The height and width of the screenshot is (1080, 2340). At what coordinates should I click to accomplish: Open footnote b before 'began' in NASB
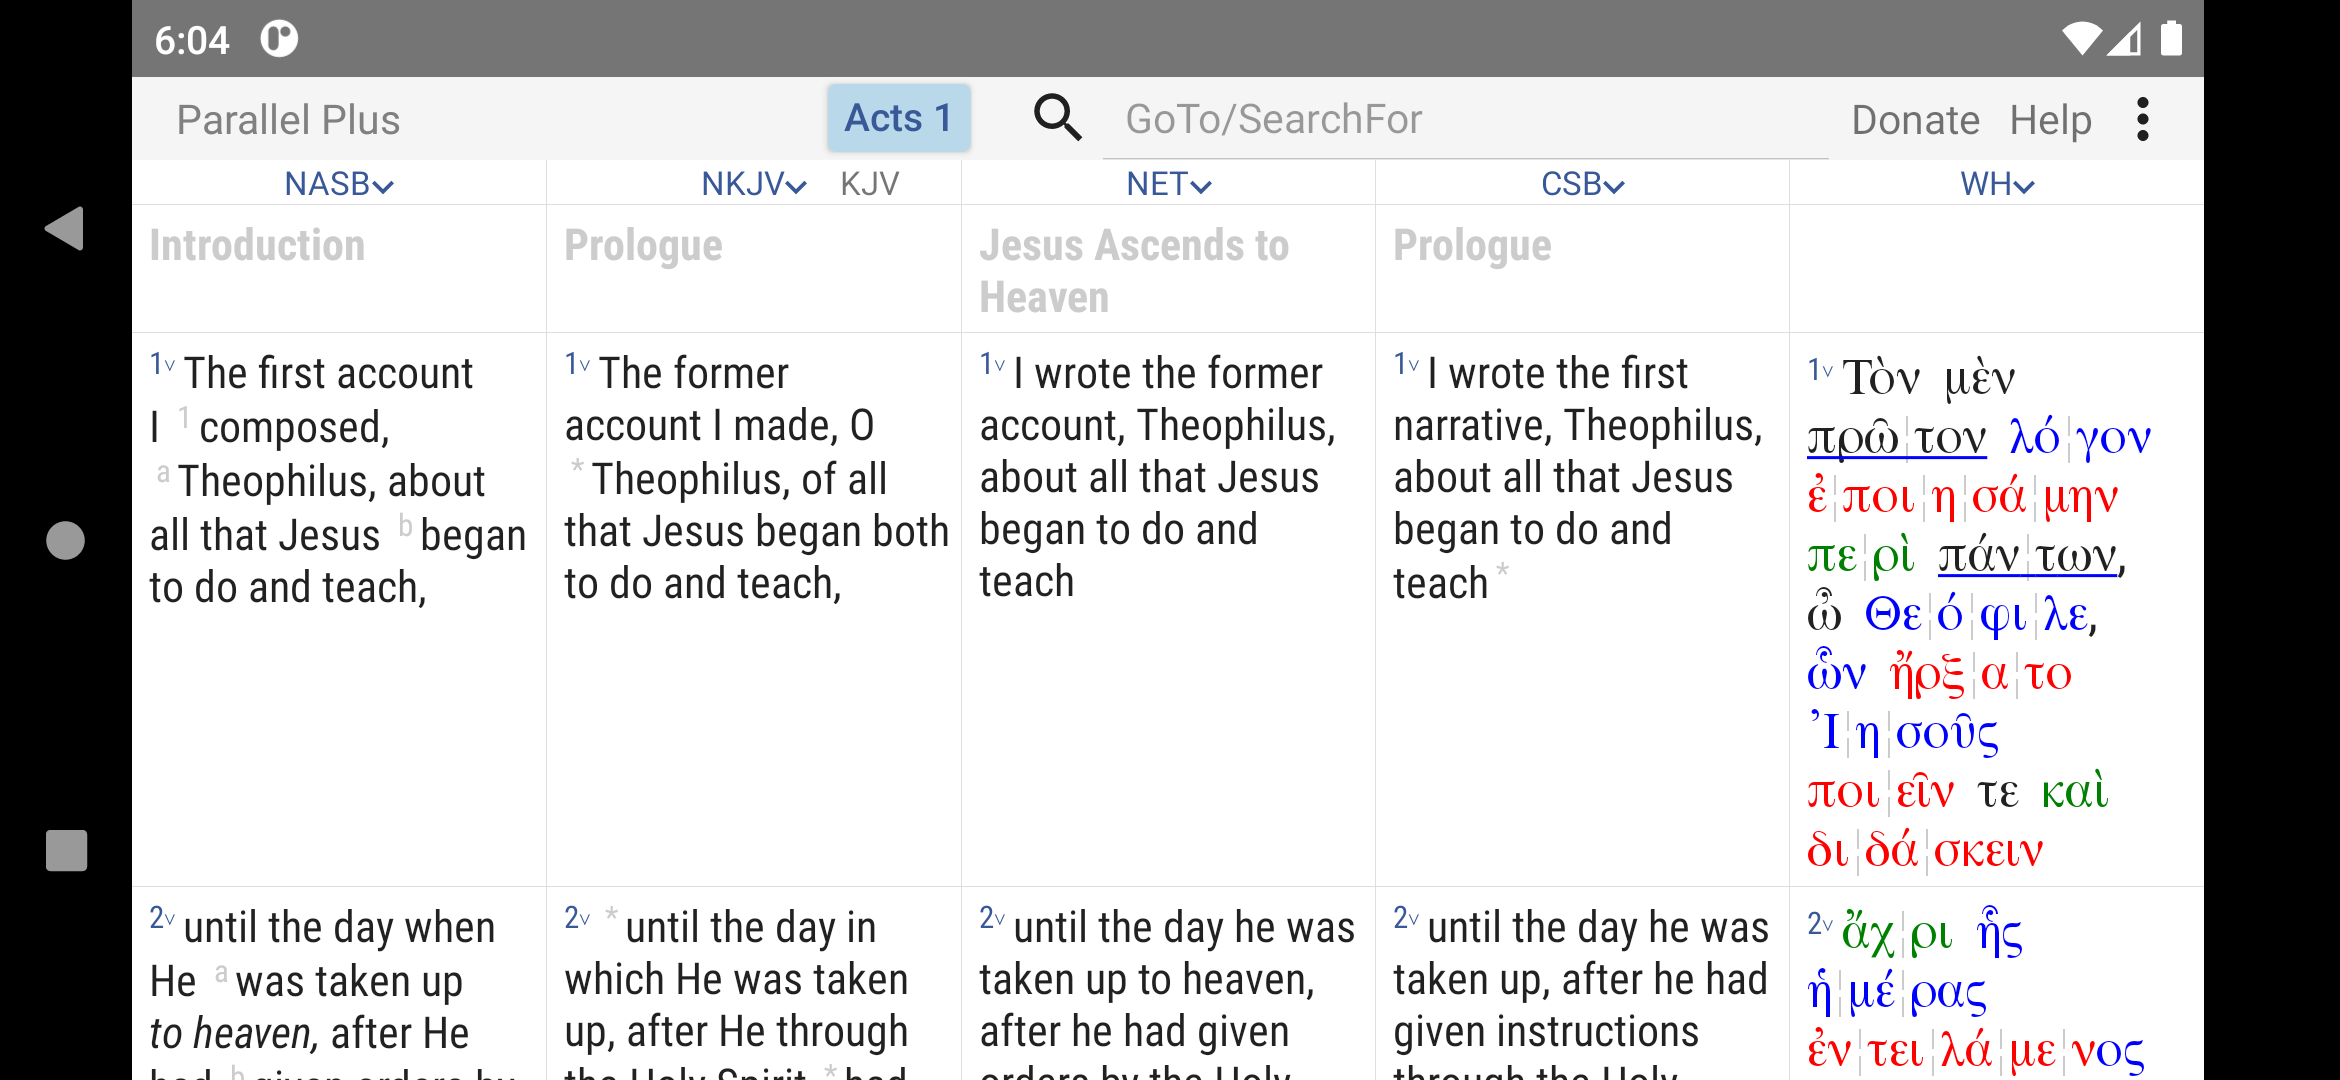click(x=405, y=524)
